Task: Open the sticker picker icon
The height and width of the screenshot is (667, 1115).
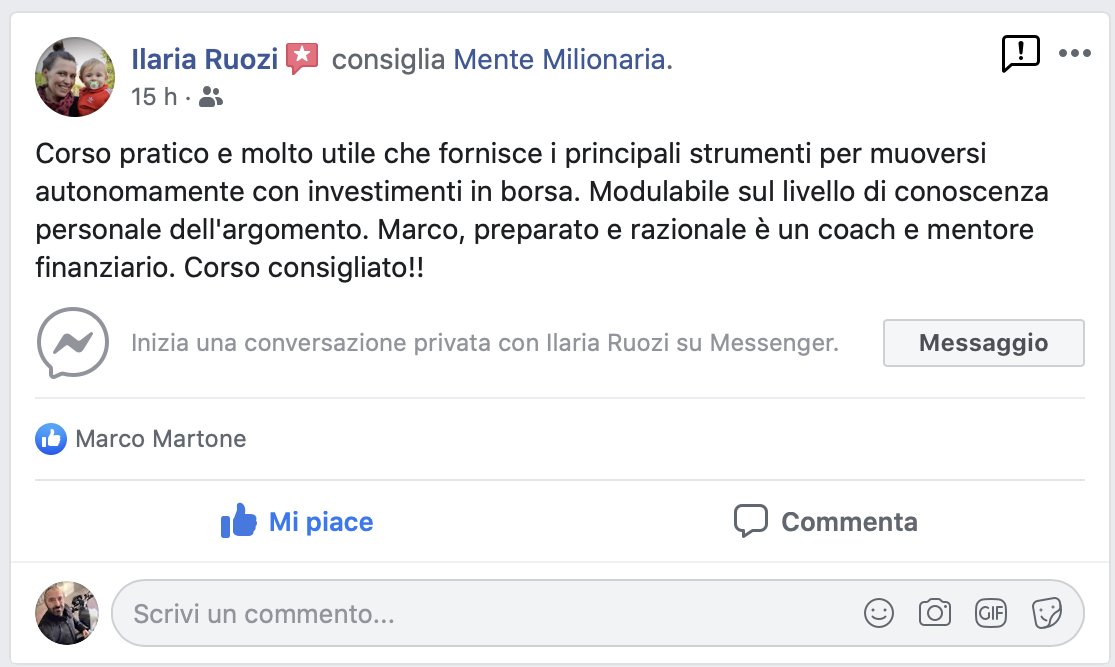Action: pyautogui.click(x=1046, y=613)
